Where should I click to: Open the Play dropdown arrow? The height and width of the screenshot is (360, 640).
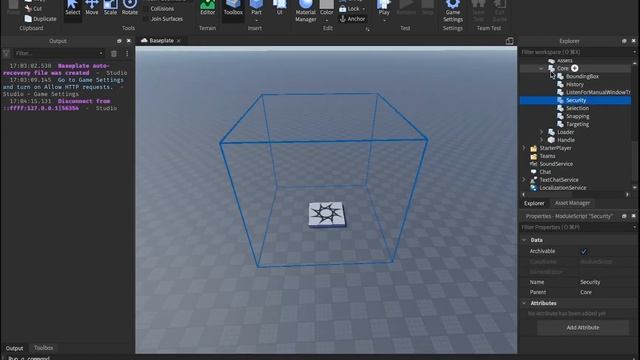pyautogui.click(x=384, y=20)
